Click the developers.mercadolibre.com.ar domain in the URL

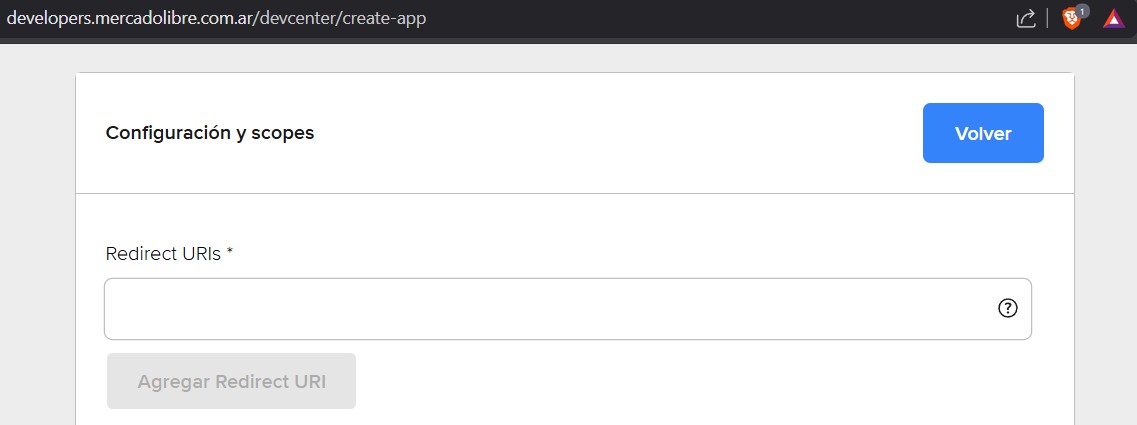pos(128,18)
